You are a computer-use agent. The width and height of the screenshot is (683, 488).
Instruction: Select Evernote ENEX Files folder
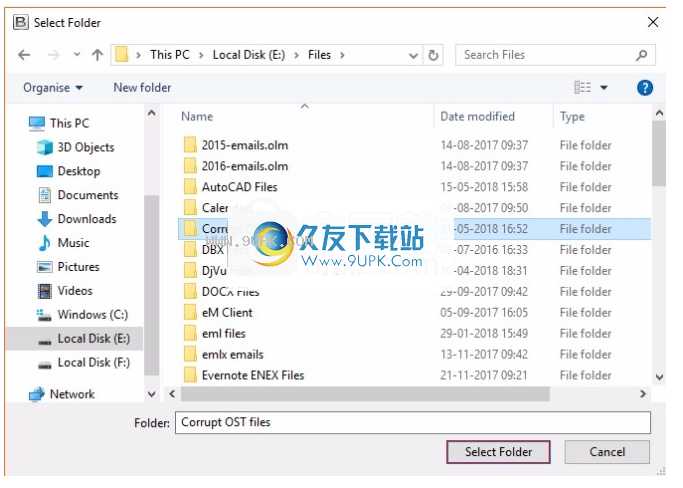(x=253, y=375)
